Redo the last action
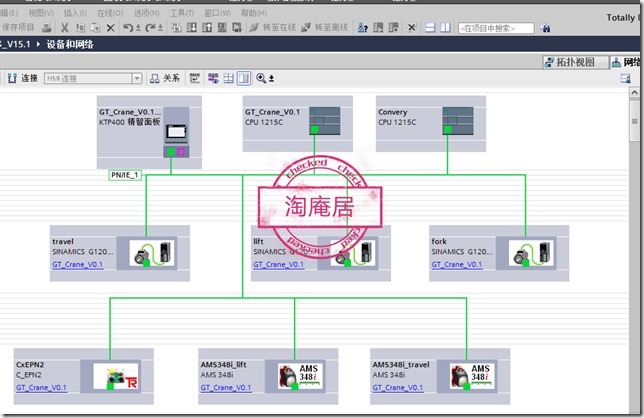 (150, 28)
